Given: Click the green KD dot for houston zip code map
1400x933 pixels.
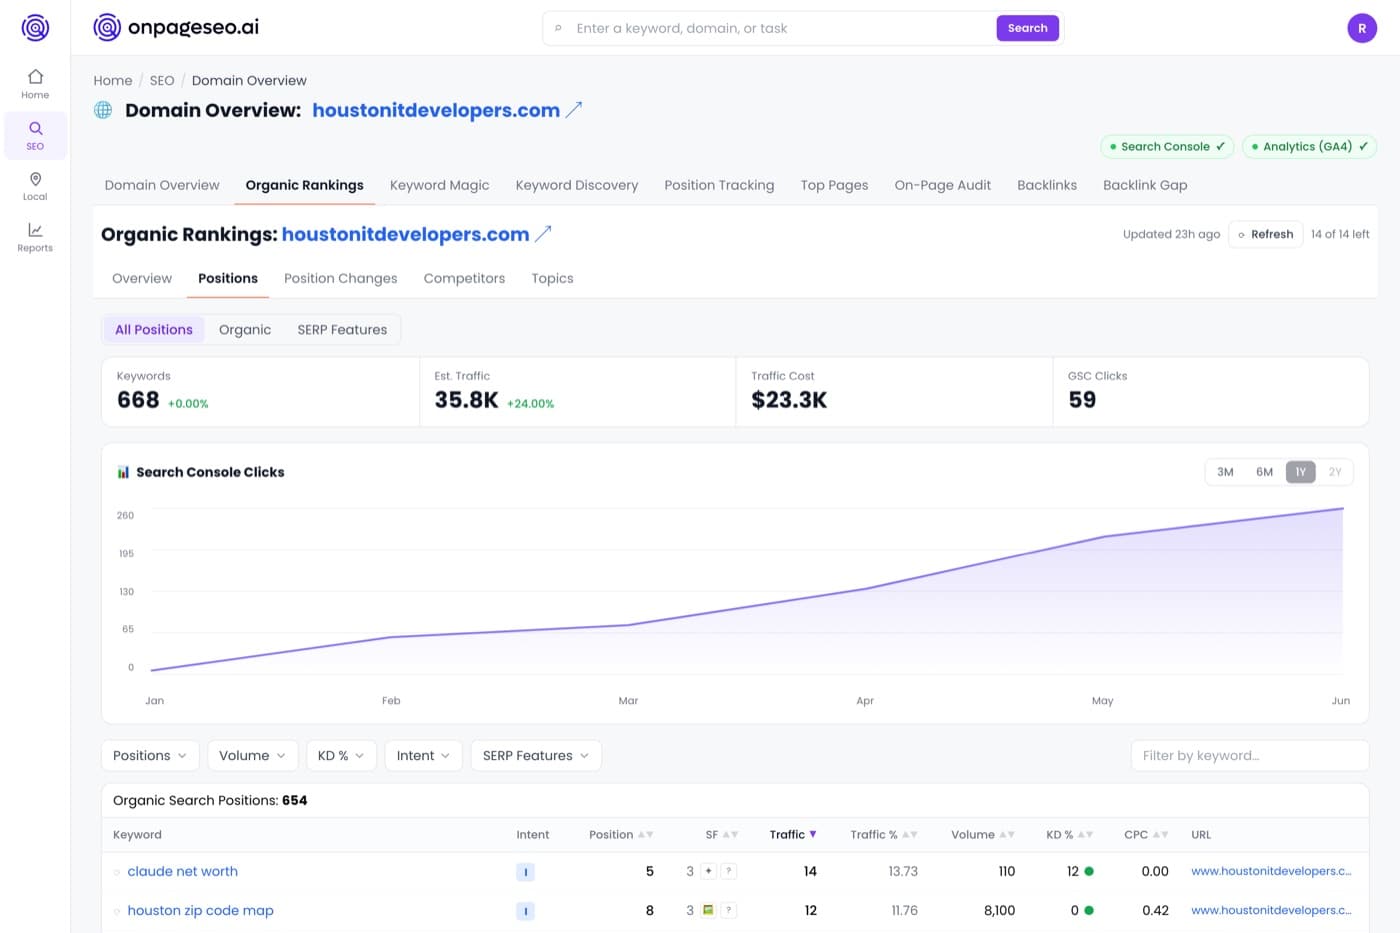Looking at the screenshot, I should pyautogui.click(x=1089, y=910).
